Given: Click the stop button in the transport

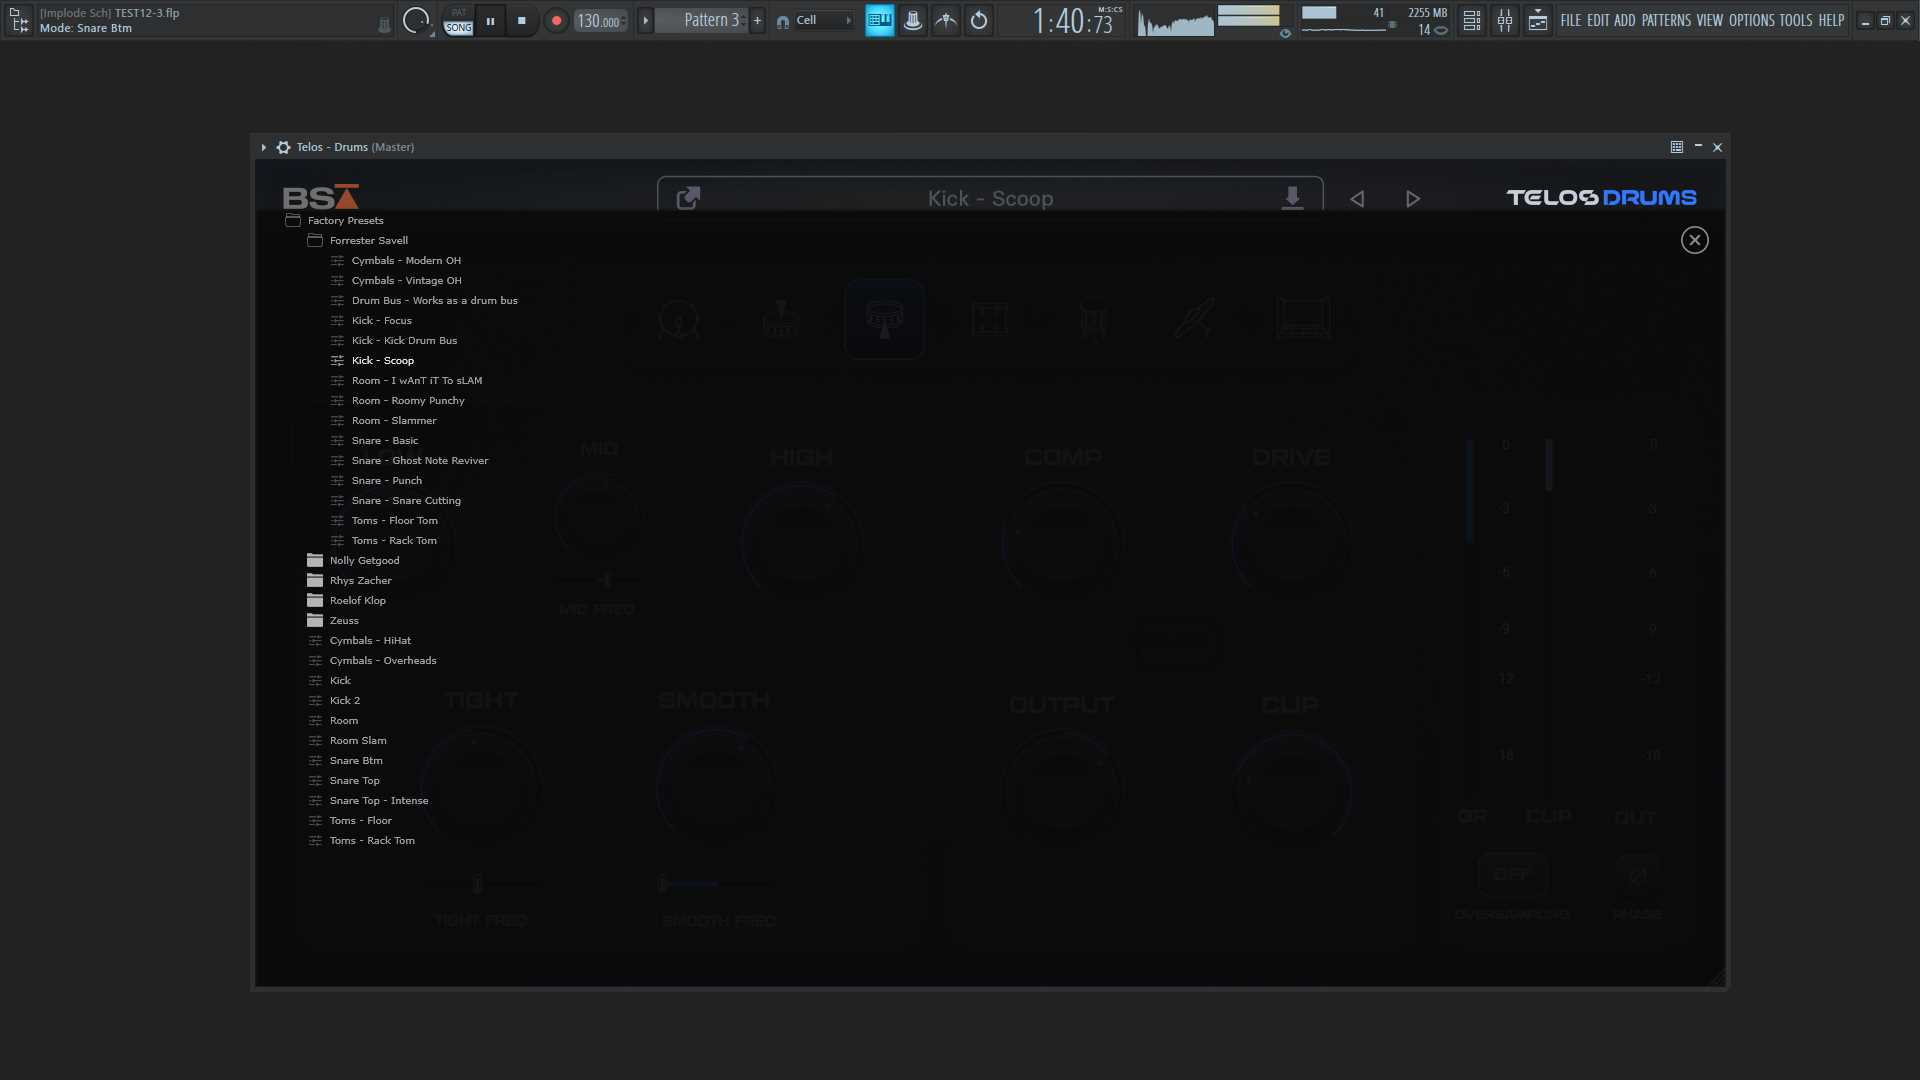Looking at the screenshot, I should (x=521, y=20).
